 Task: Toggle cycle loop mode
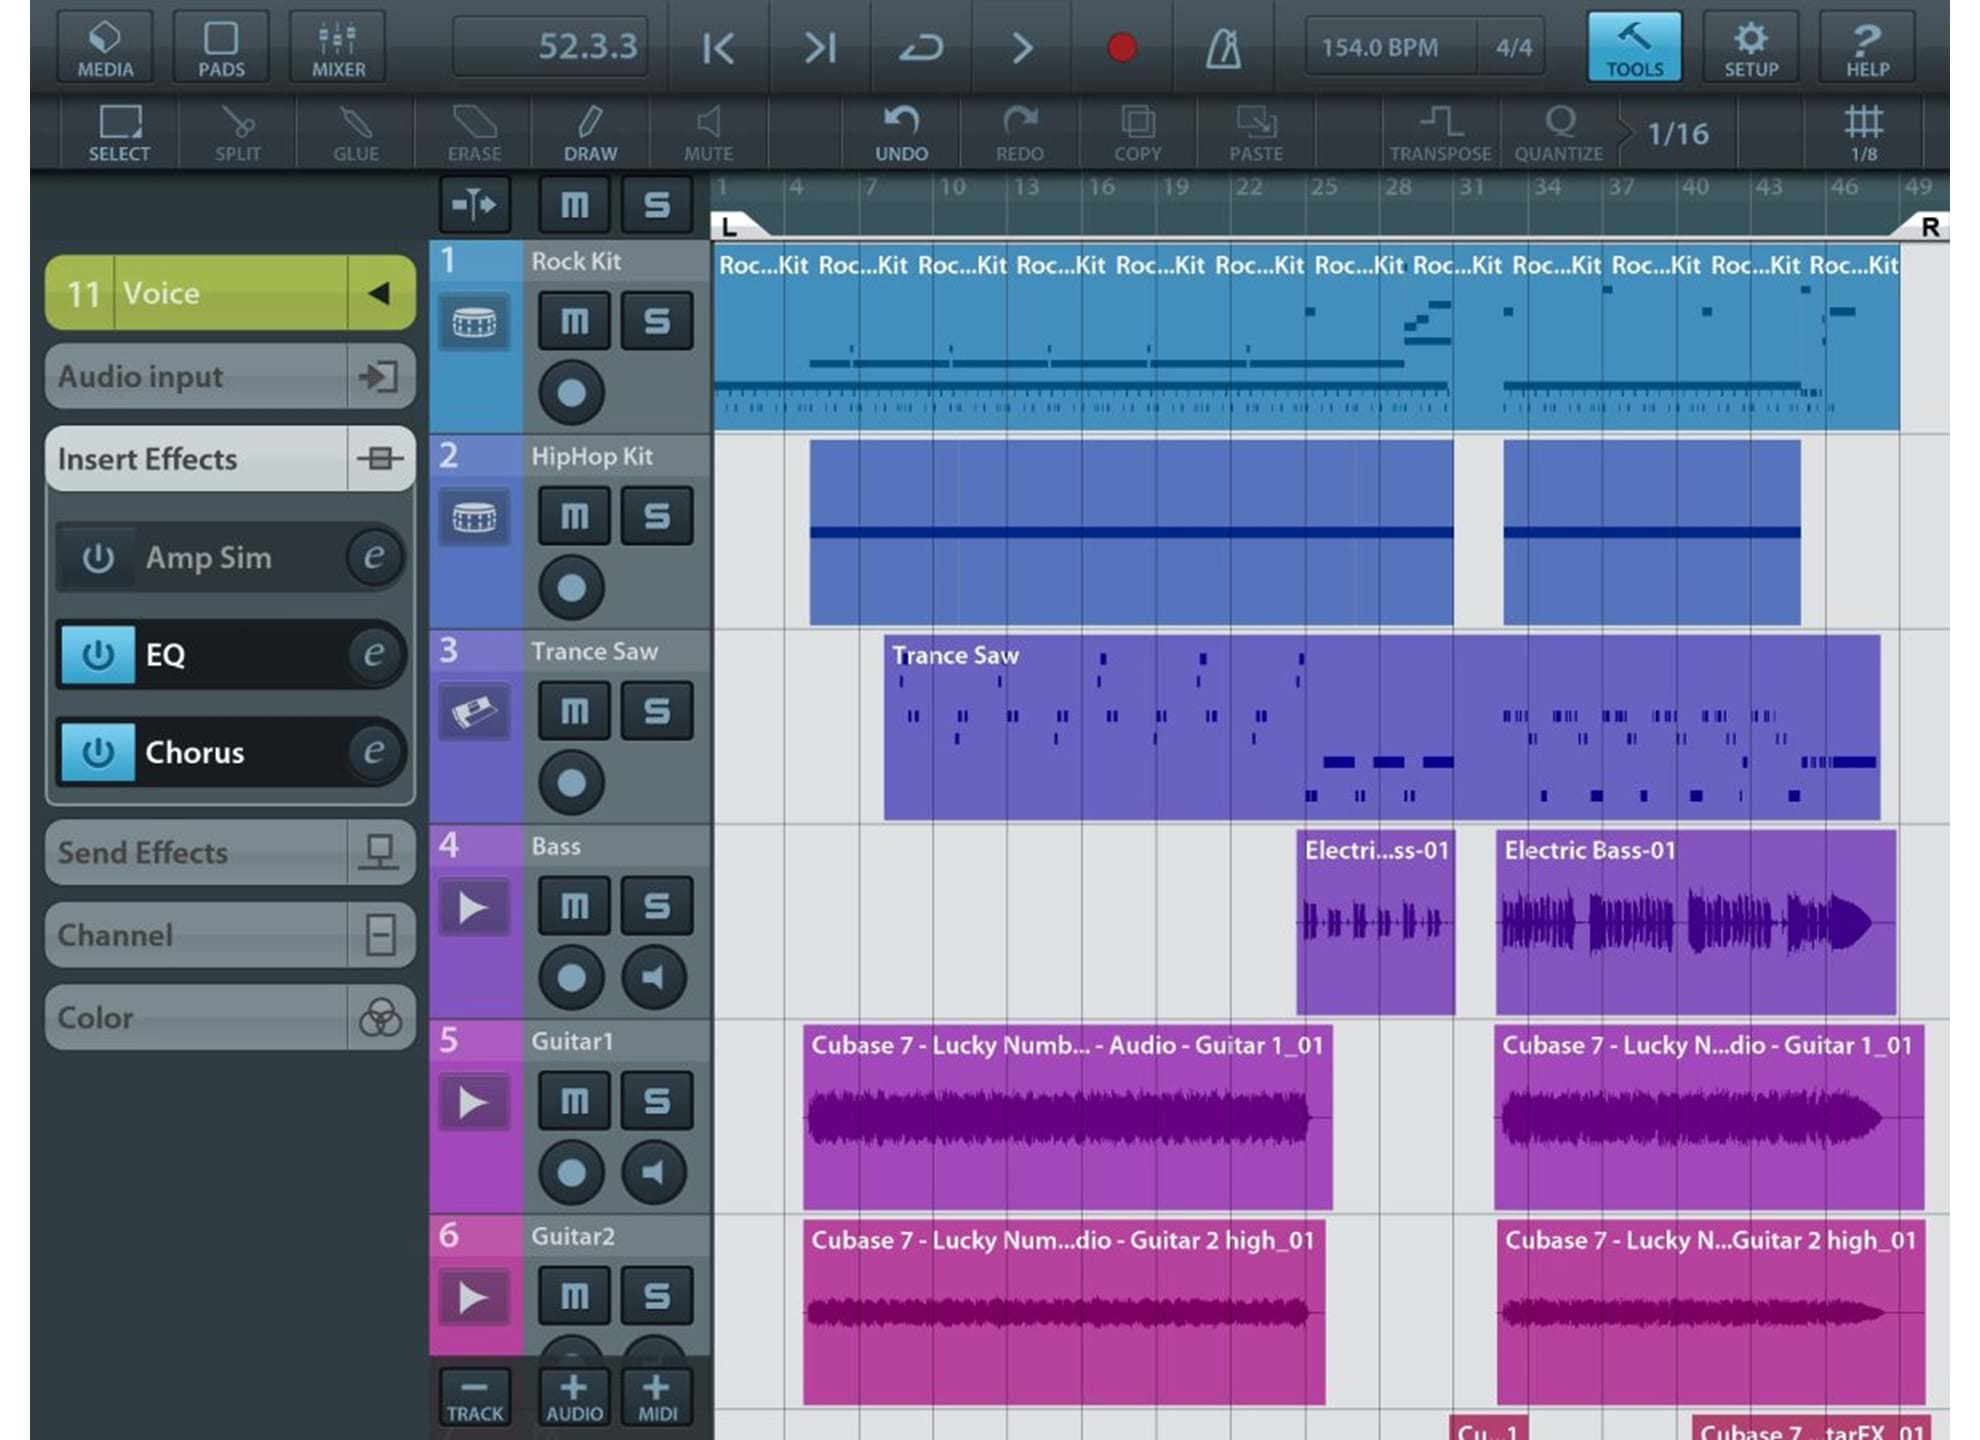tap(920, 47)
